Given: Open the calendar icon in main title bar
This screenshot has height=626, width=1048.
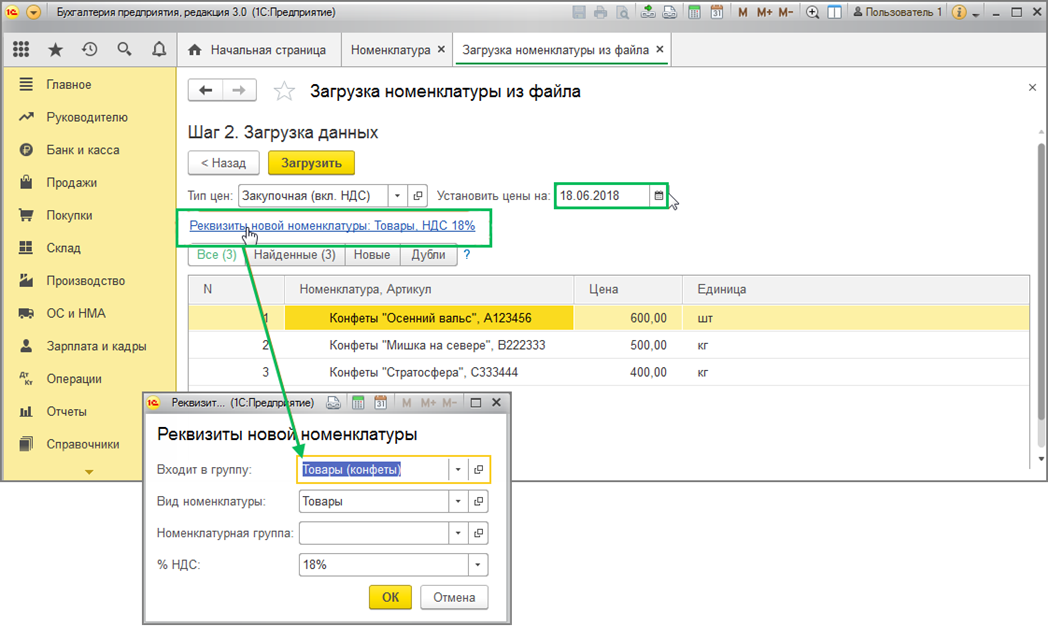Looking at the screenshot, I should coord(716,12).
